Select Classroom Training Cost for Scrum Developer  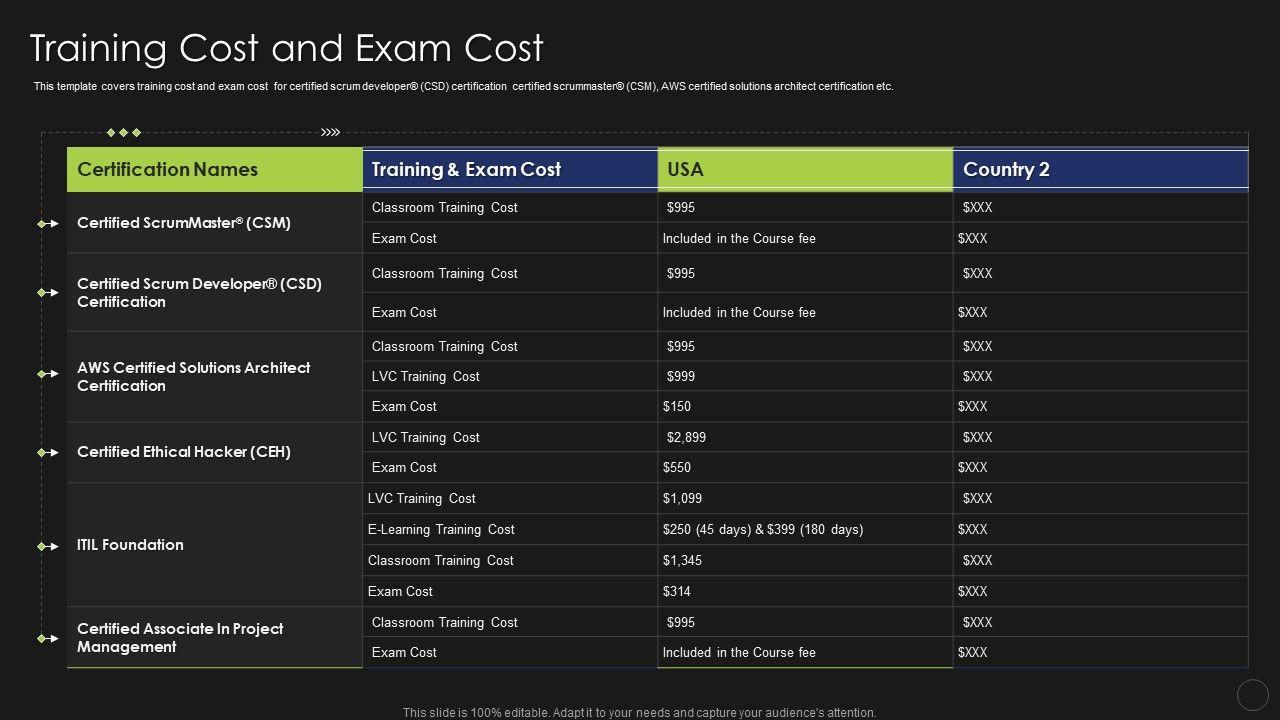pyautogui.click(x=445, y=273)
